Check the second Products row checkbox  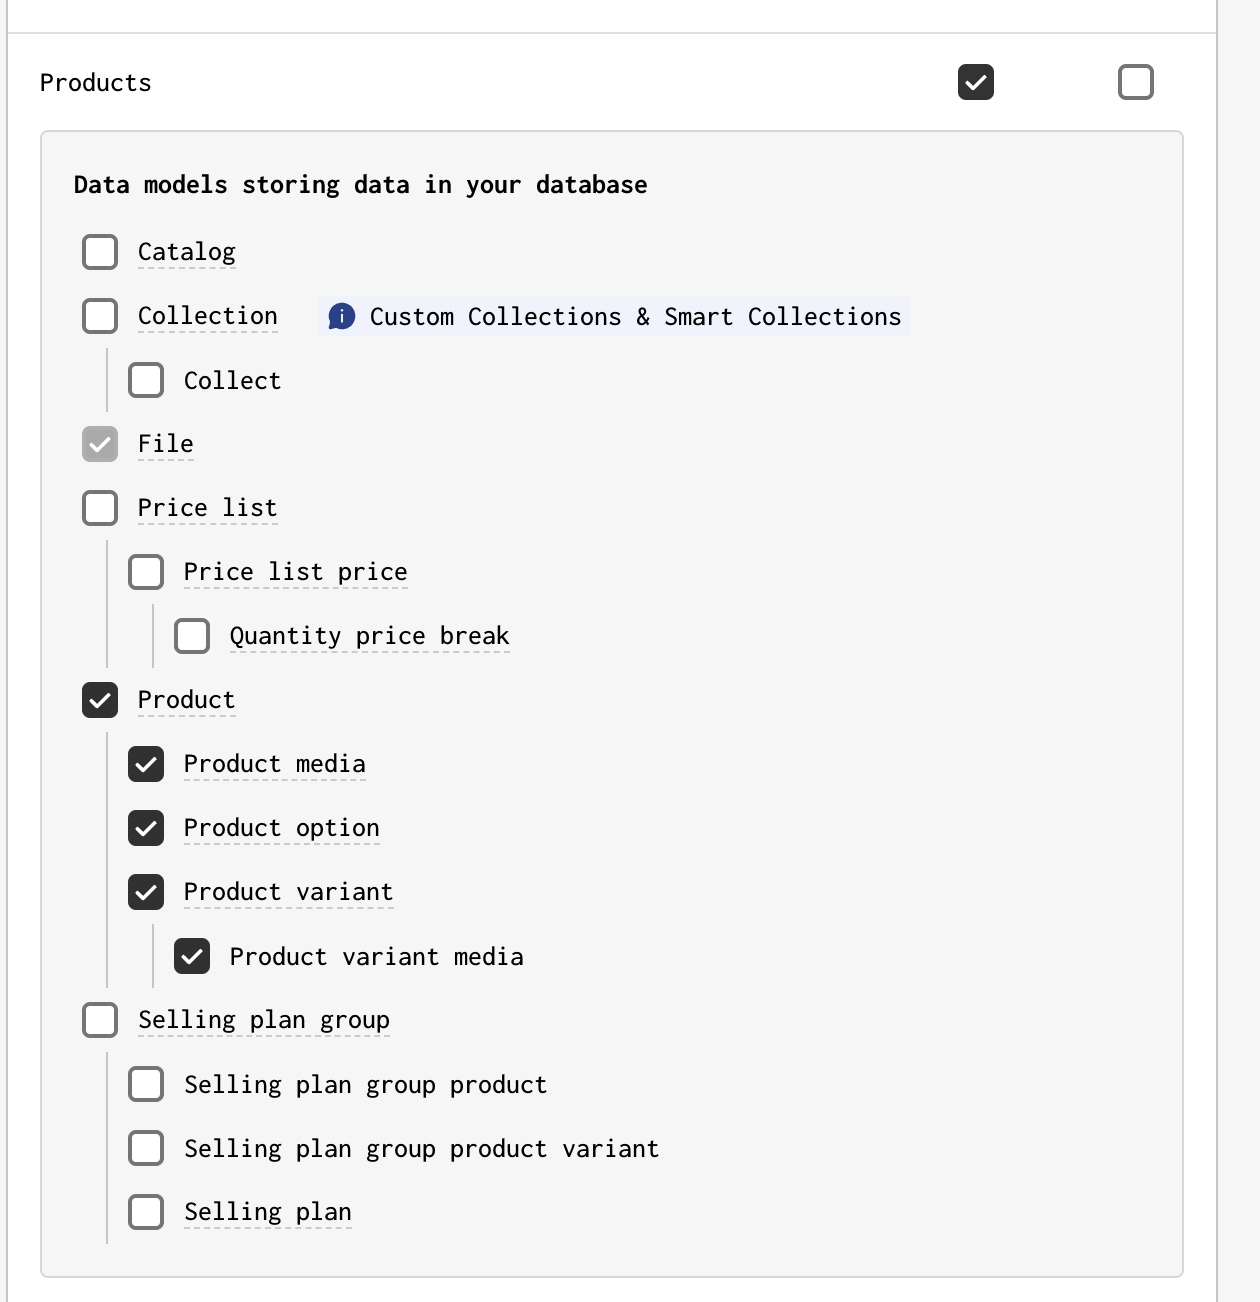coord(1136,82)
